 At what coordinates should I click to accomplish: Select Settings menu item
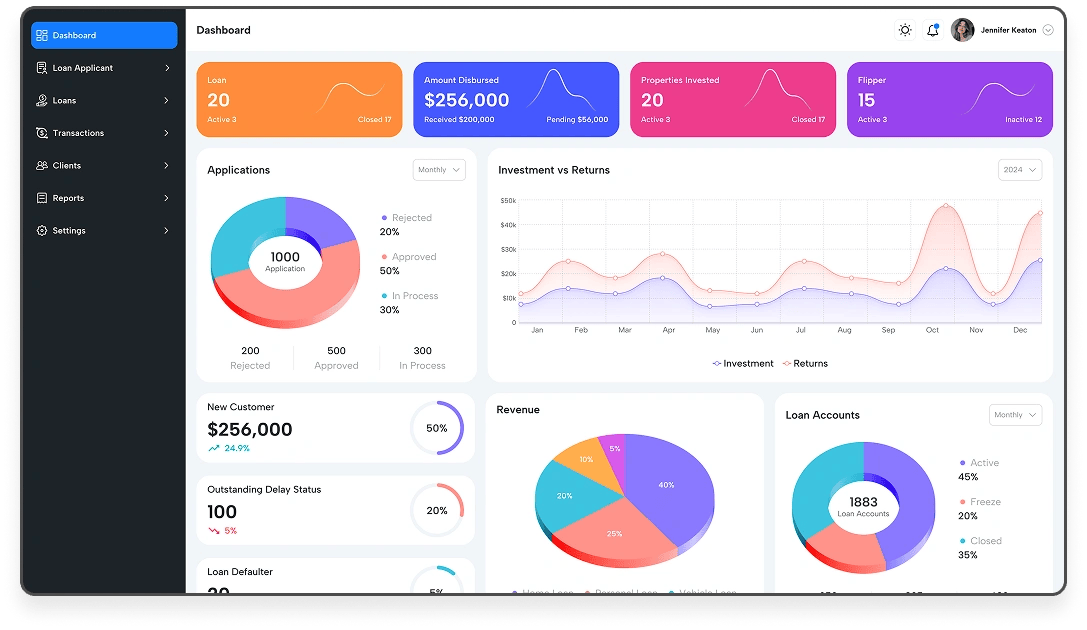[x=104, y=231]
